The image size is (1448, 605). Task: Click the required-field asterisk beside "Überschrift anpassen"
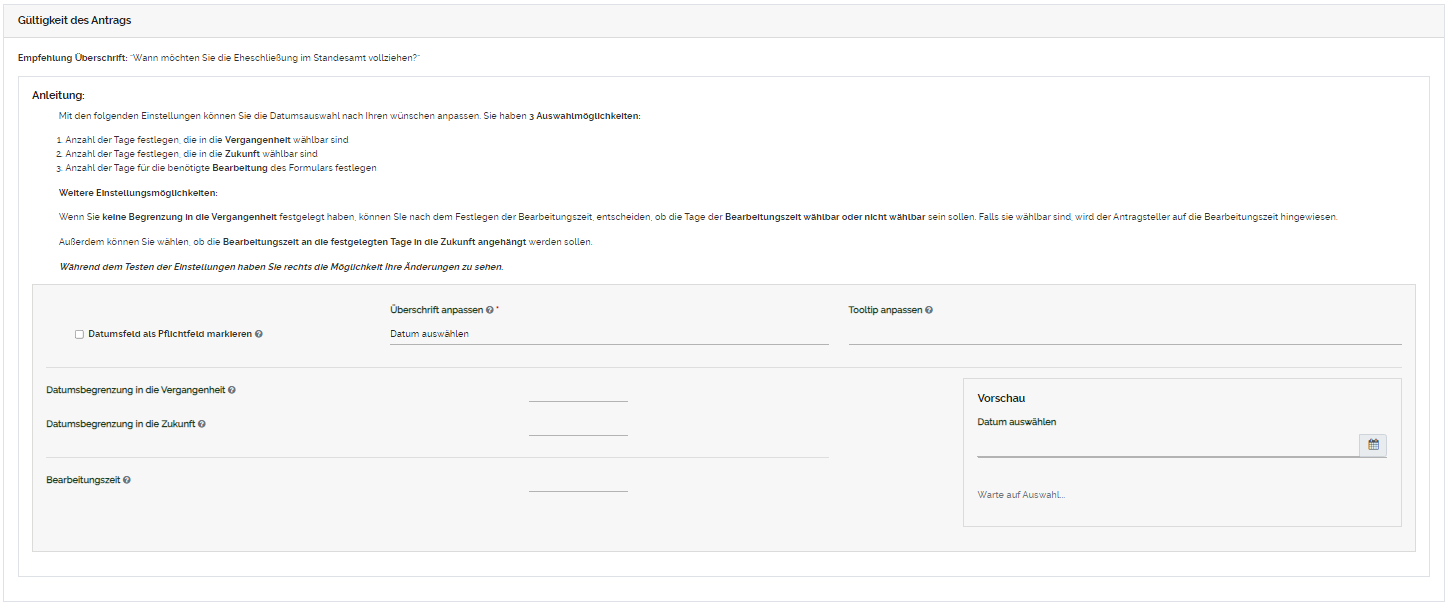click(497, 310)
